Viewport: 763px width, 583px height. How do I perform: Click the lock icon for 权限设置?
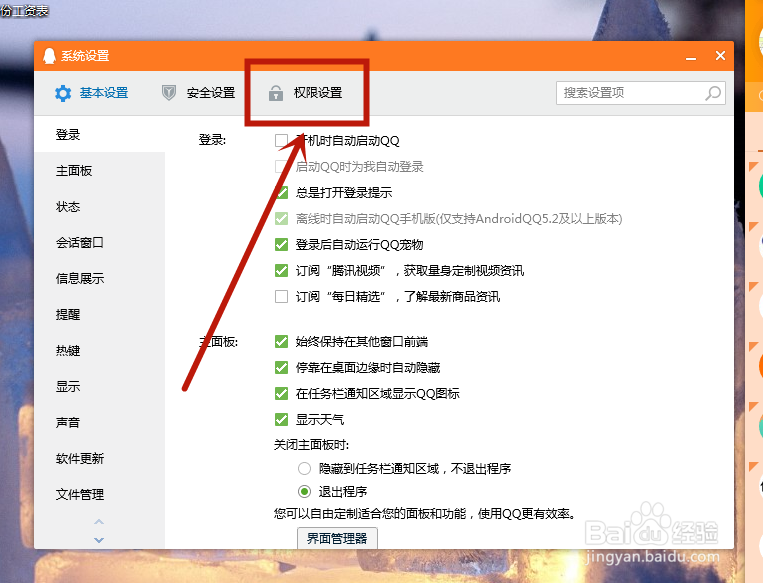(276, 93)
